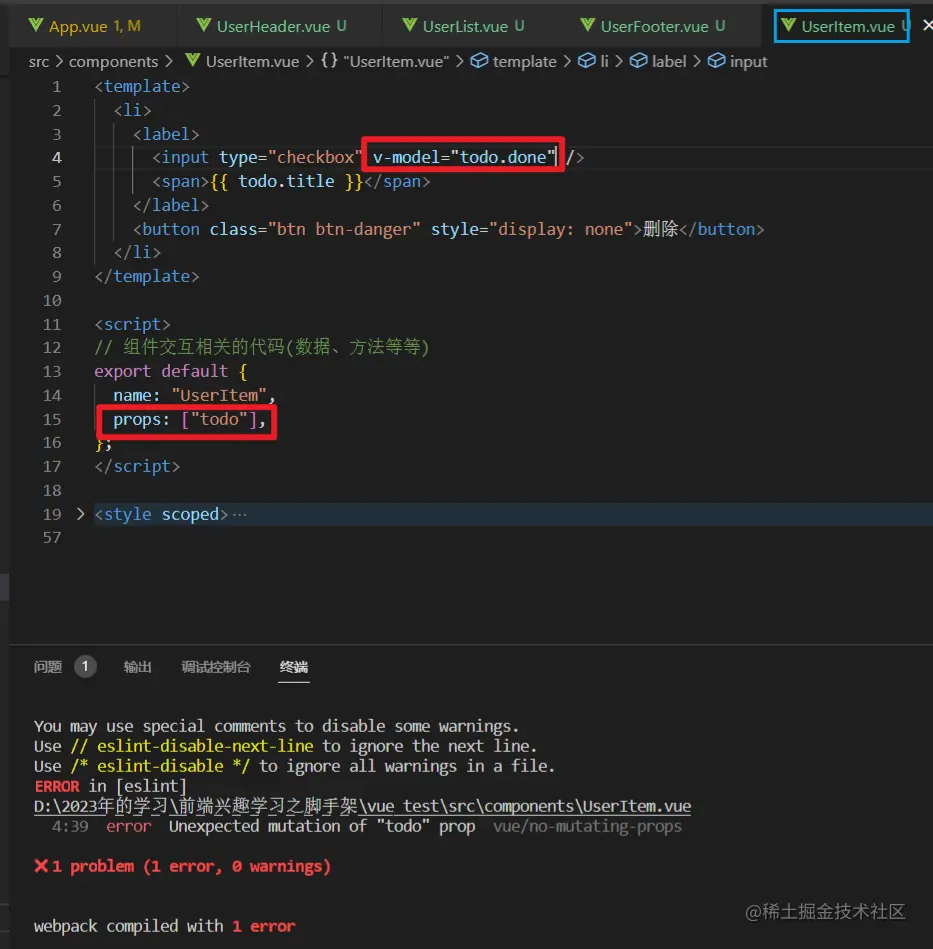Select input in the breadcrumb
933x949 pixels.
pos(748,62)
